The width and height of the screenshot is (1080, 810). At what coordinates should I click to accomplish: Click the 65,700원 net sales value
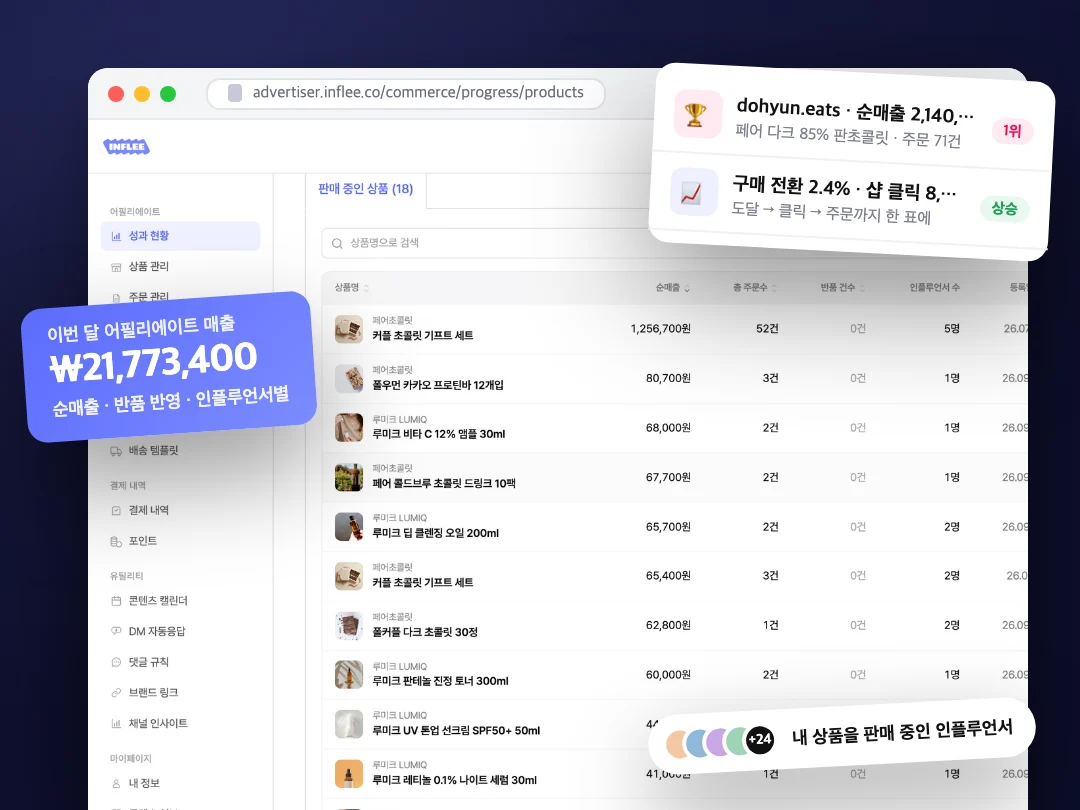click(668, 527)
